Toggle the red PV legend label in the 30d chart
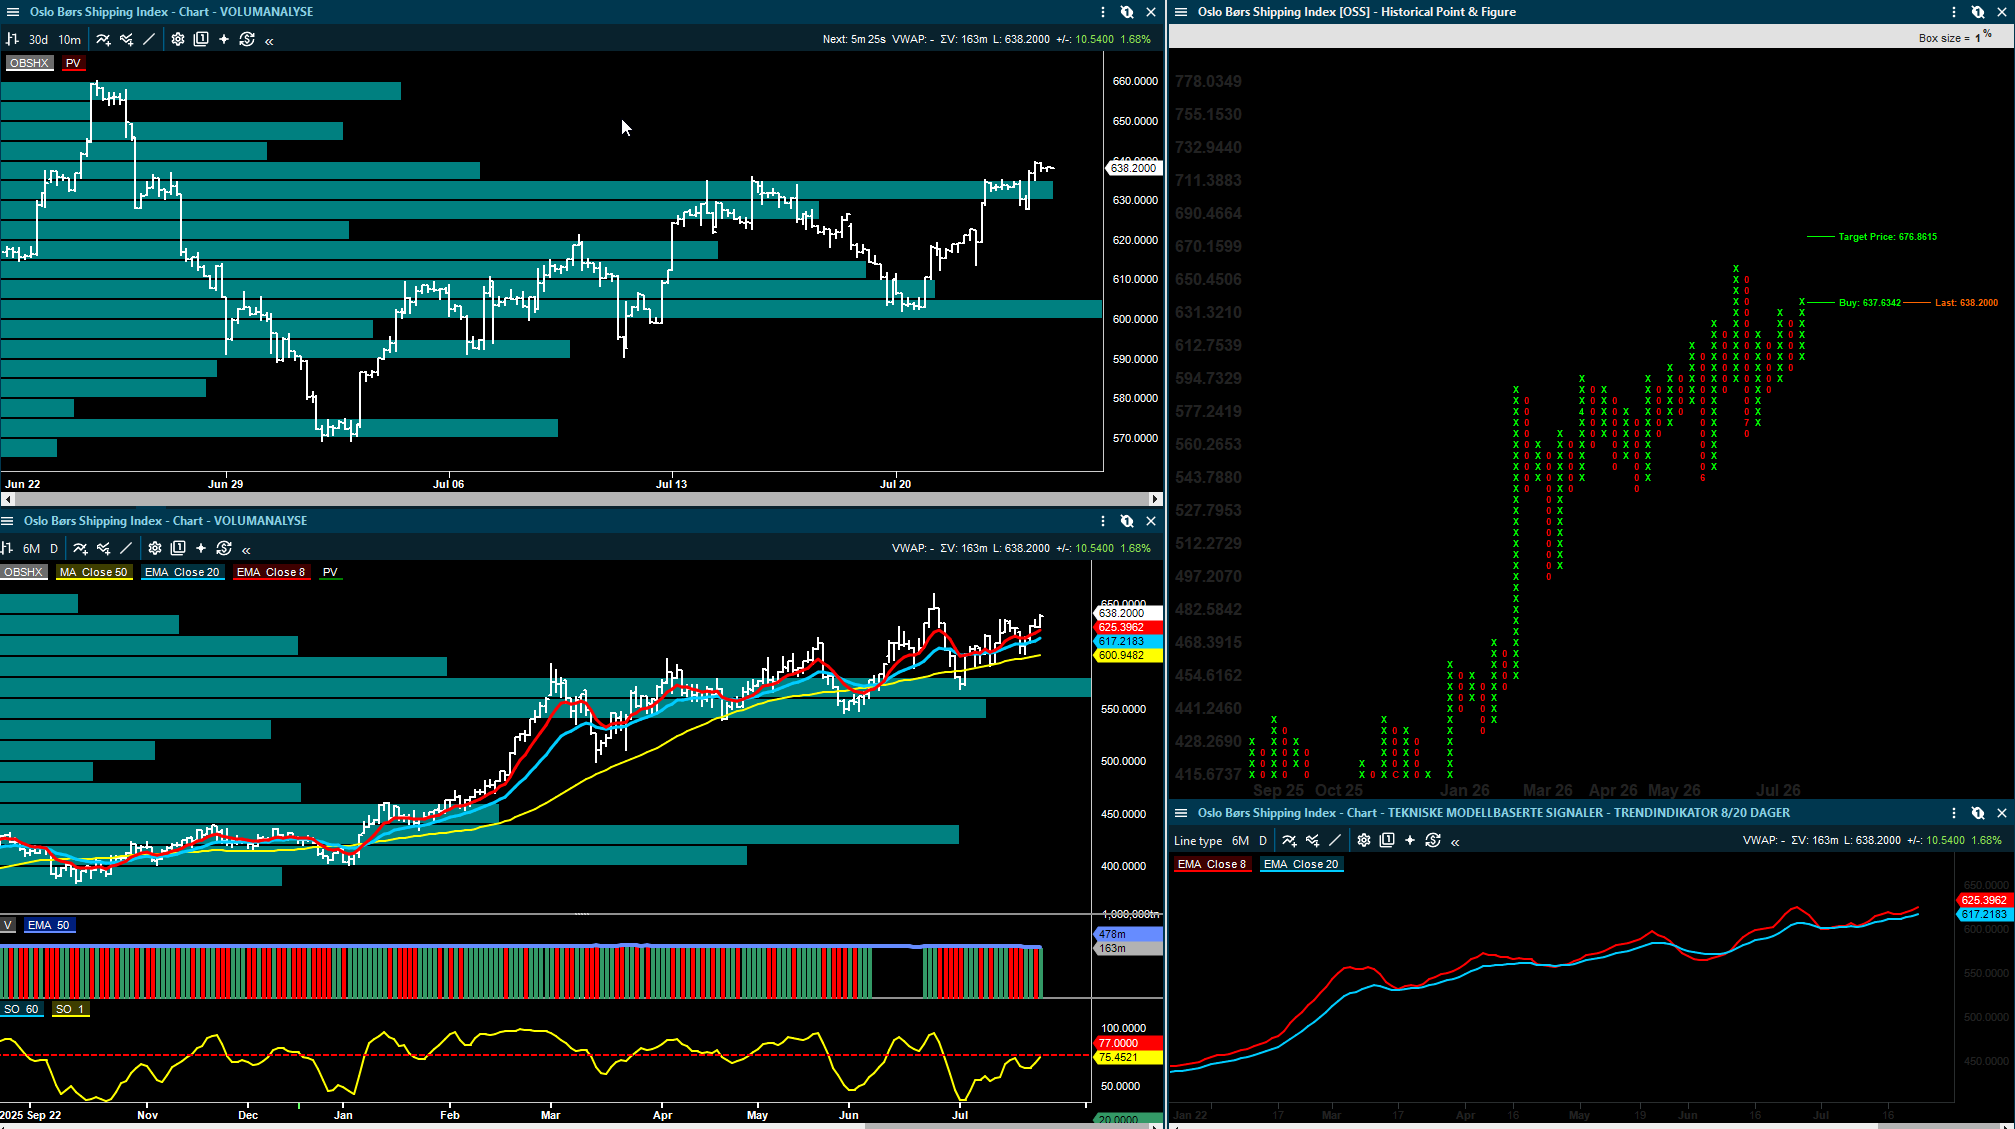 (73, 63)
